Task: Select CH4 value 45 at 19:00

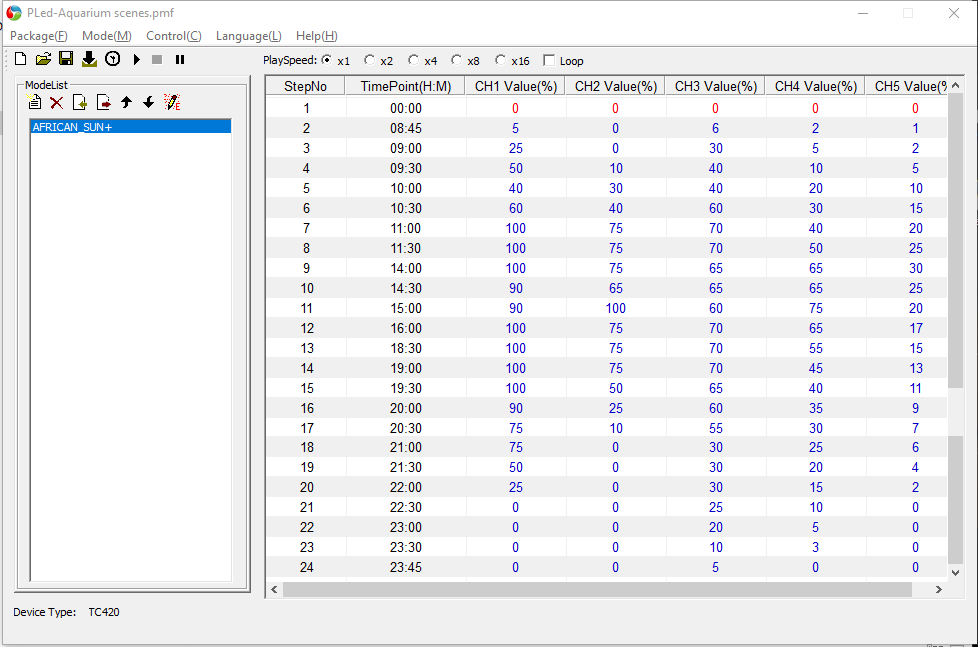Action: (x=815, y=368)
